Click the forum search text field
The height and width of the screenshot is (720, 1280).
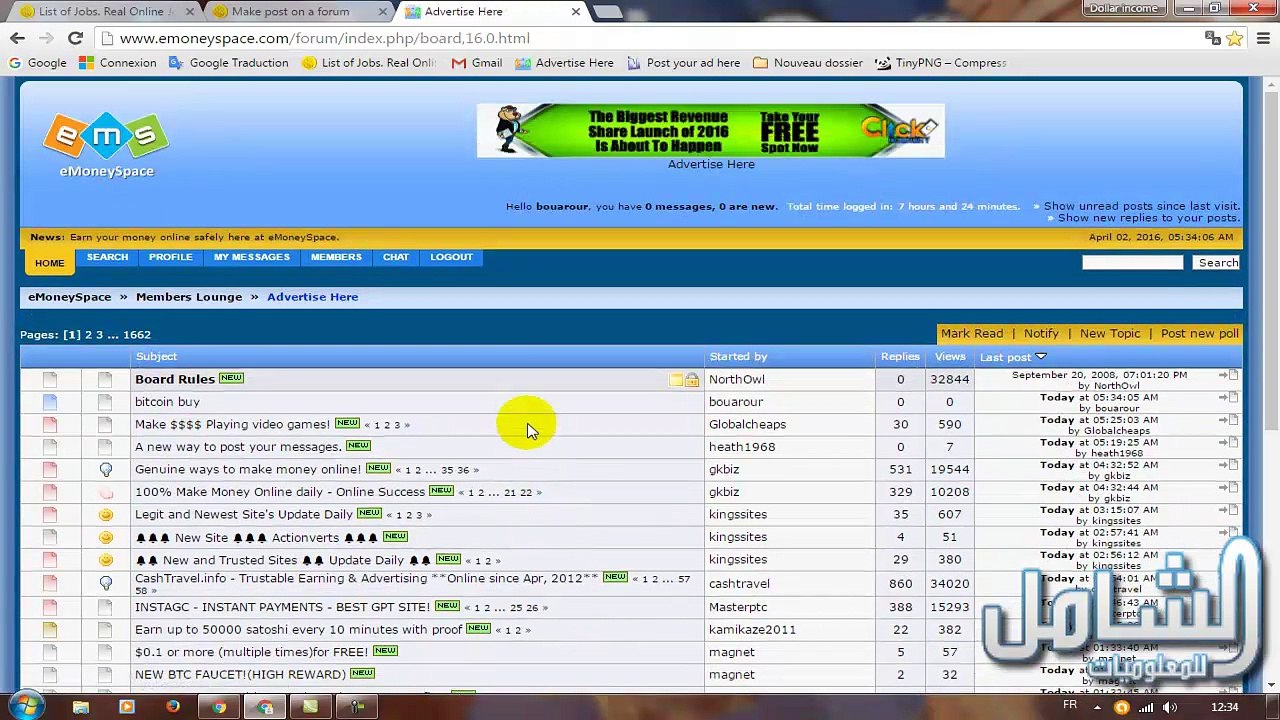[x=1133, y=262]
